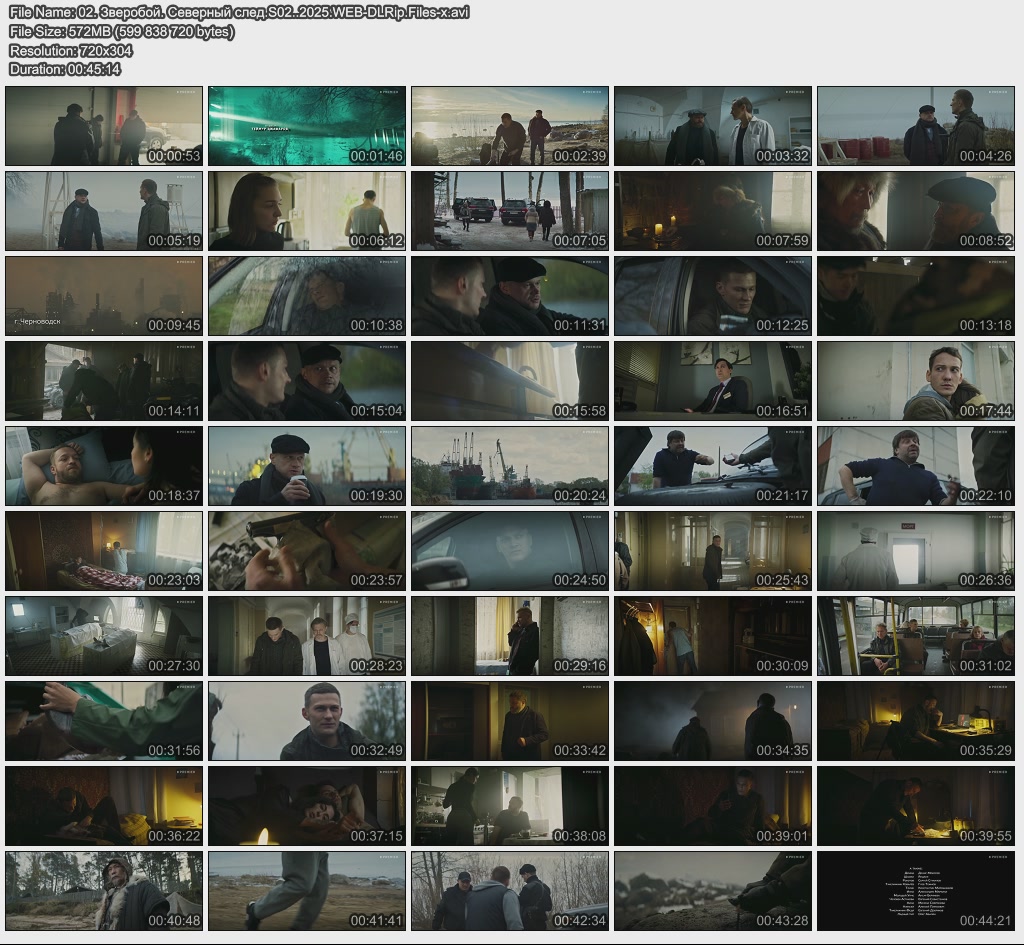
Task: Open the shirtless man in bed frame at 00:18:37
Action: pyautogui.click(x=104, y=466)
